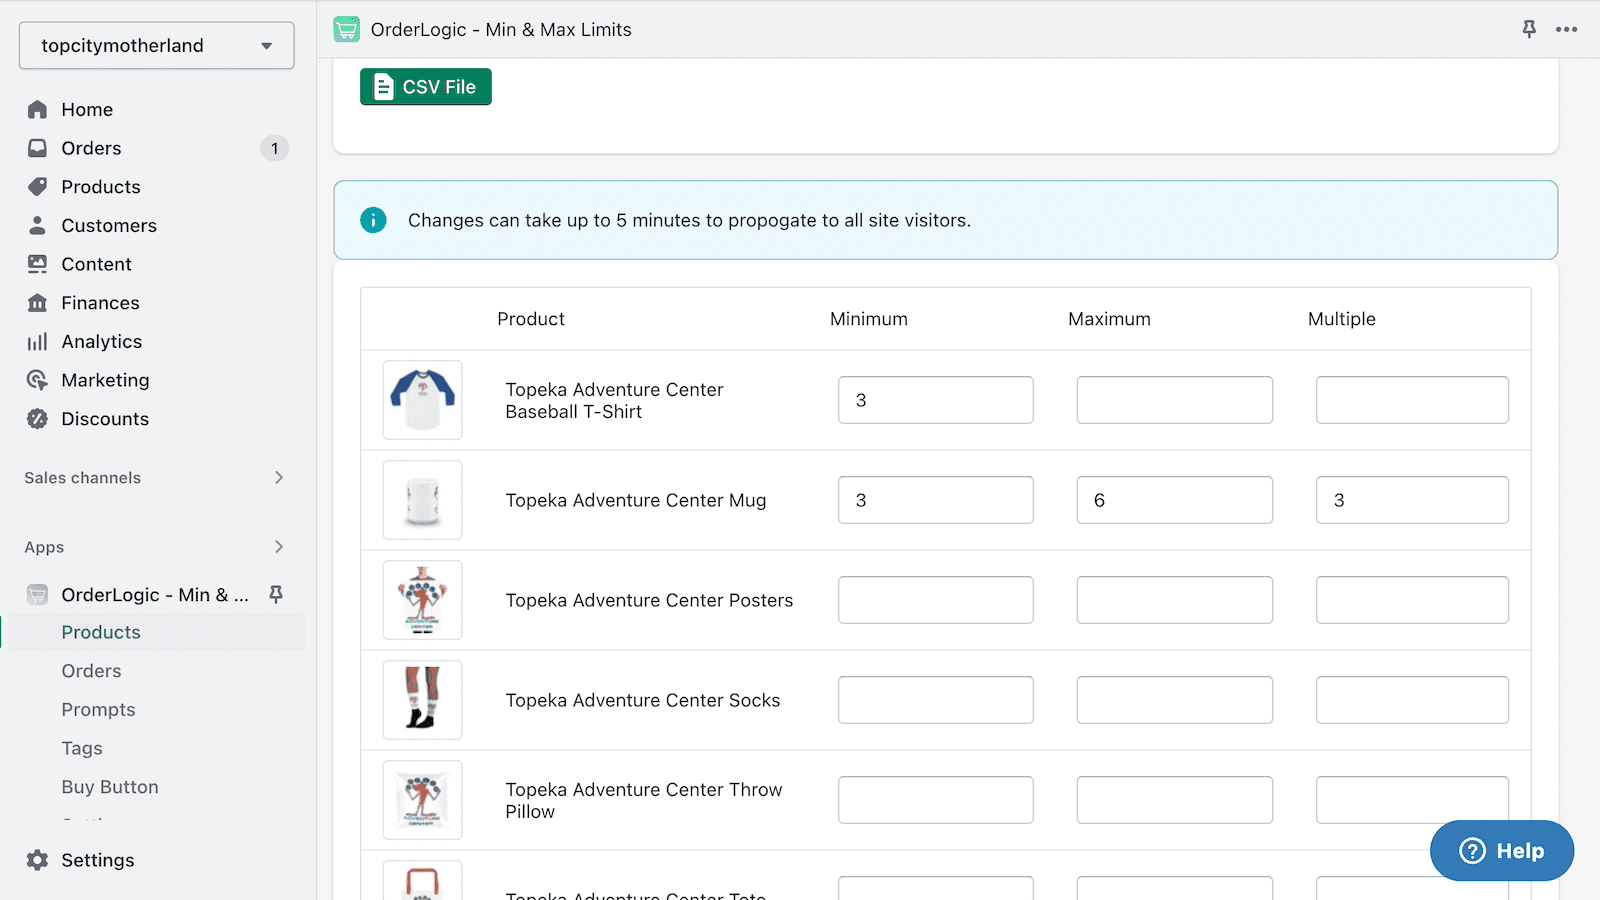Screen dimensions: 1600x900
Task: Open the topcitymotherland store switcher
Action: point(155,45)
